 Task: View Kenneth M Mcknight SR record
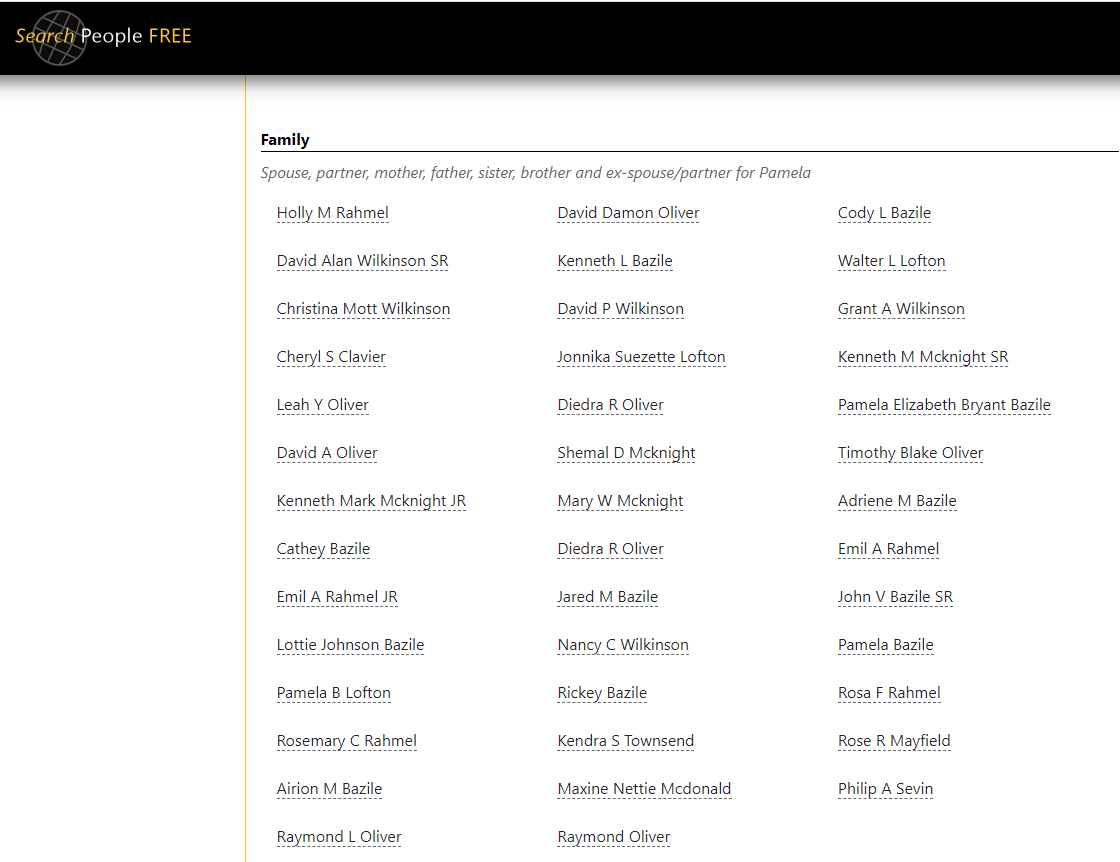point(923,357)
